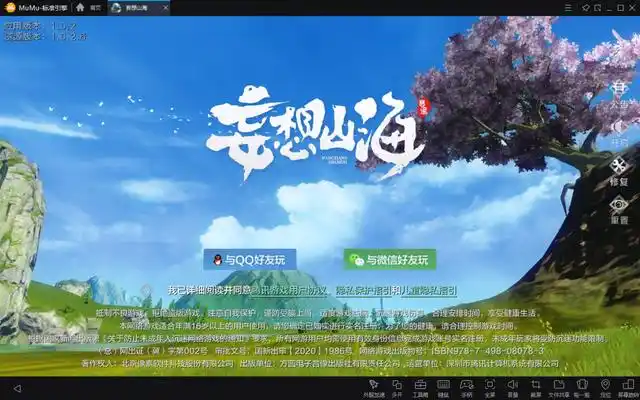Click the MuMu logo in the title bar
This screenshot has width=640, height=400.
click(x=10, y=8)
